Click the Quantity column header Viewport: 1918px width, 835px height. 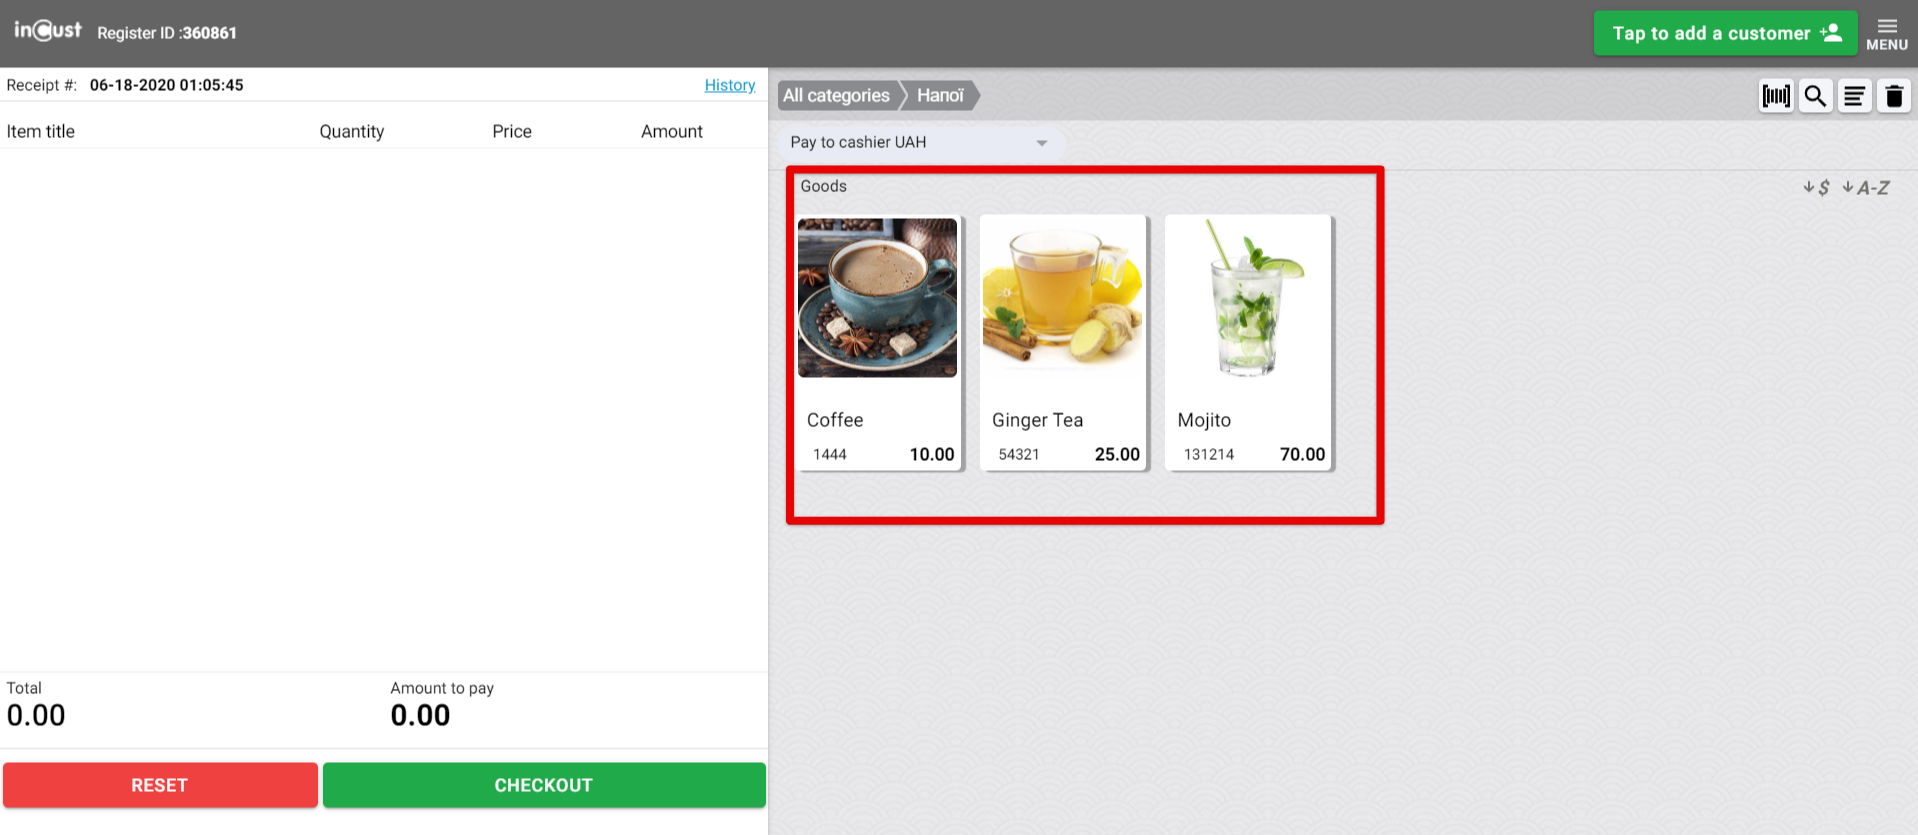pos(351,131)
